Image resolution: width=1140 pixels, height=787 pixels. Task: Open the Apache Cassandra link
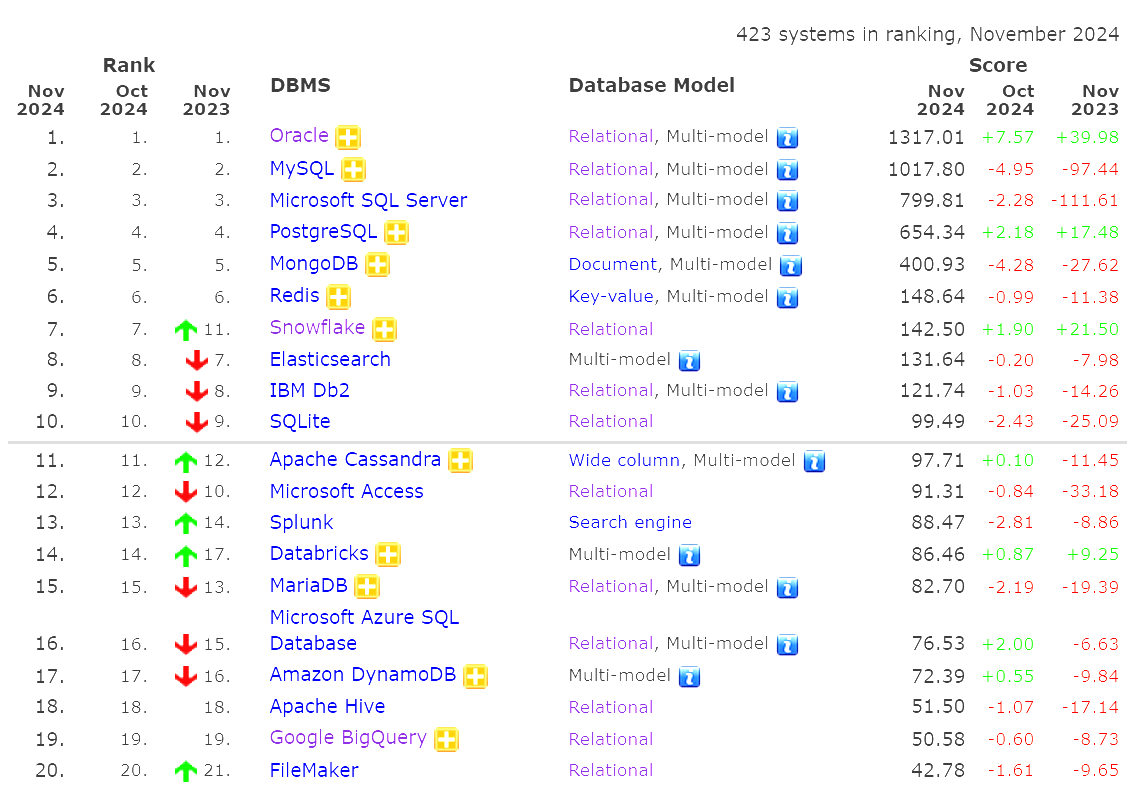355,460
